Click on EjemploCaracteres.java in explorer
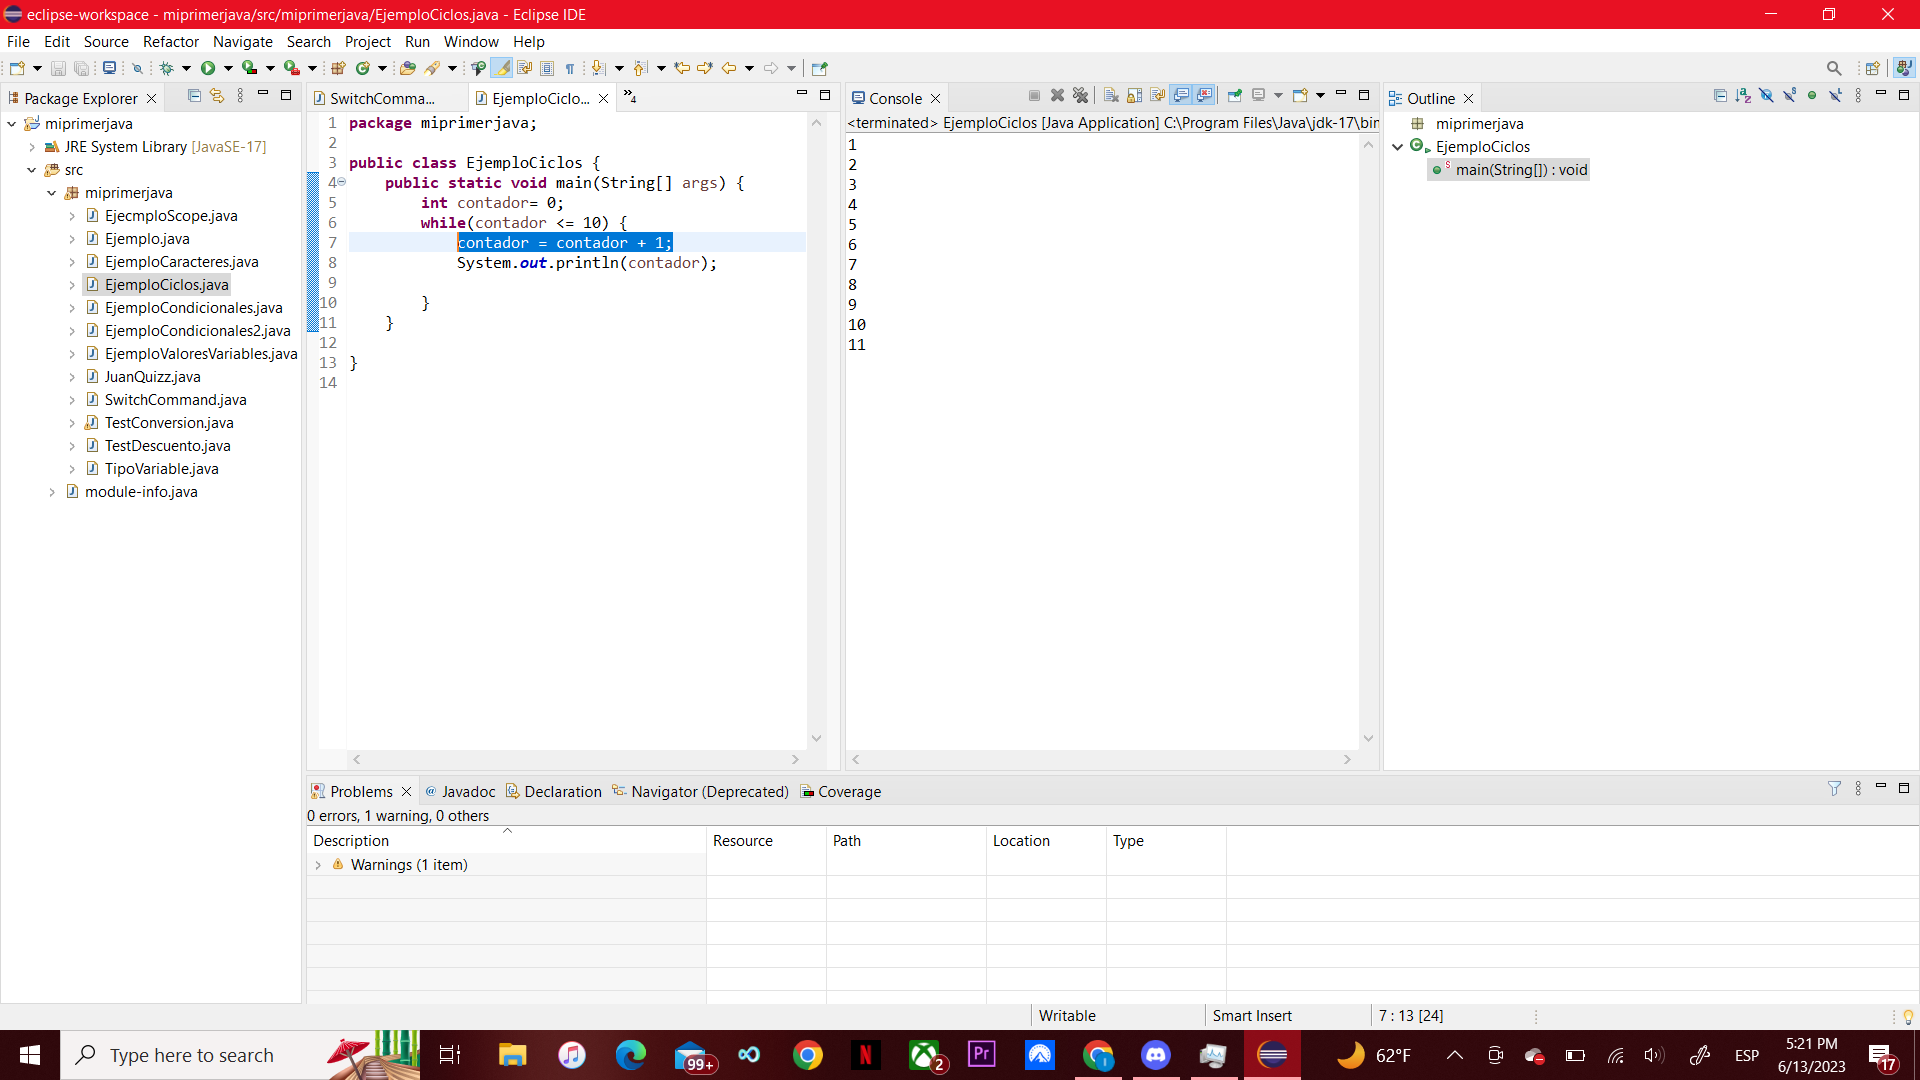Viewport: 1920px width, 1080px height. click(182, 261)
